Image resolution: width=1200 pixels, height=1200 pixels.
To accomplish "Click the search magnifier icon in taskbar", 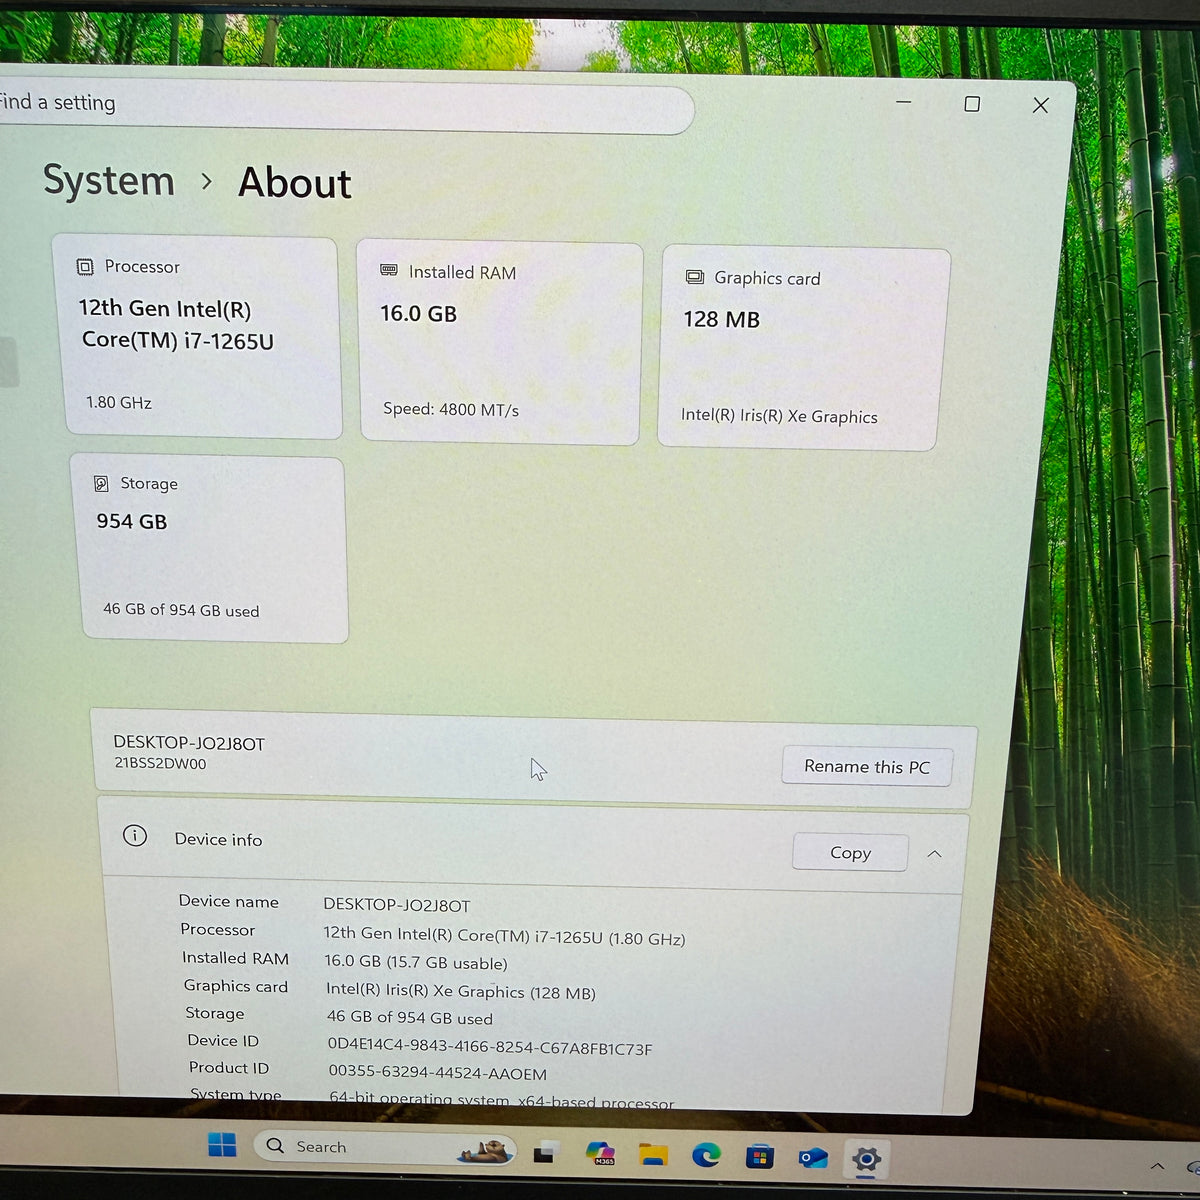I will point(275,1146).
